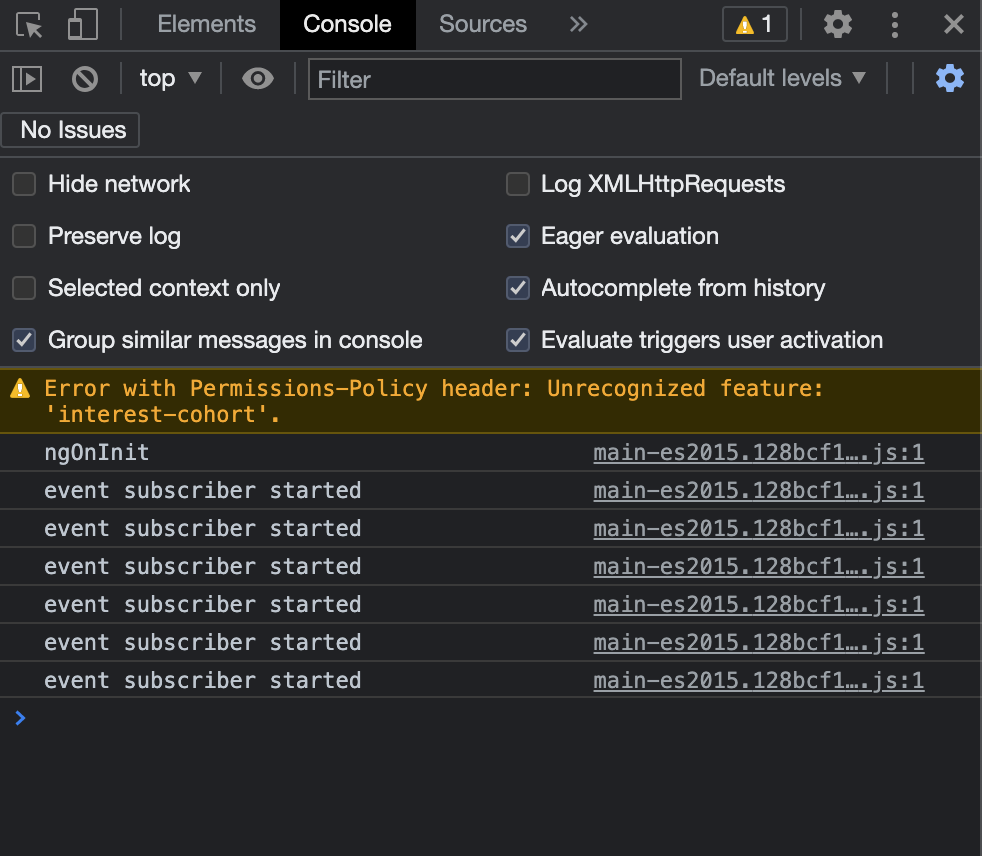This screenshot has width=982, height=856.
Task: Enable the Preserve log checkbox
Action: tap(24, 236)
